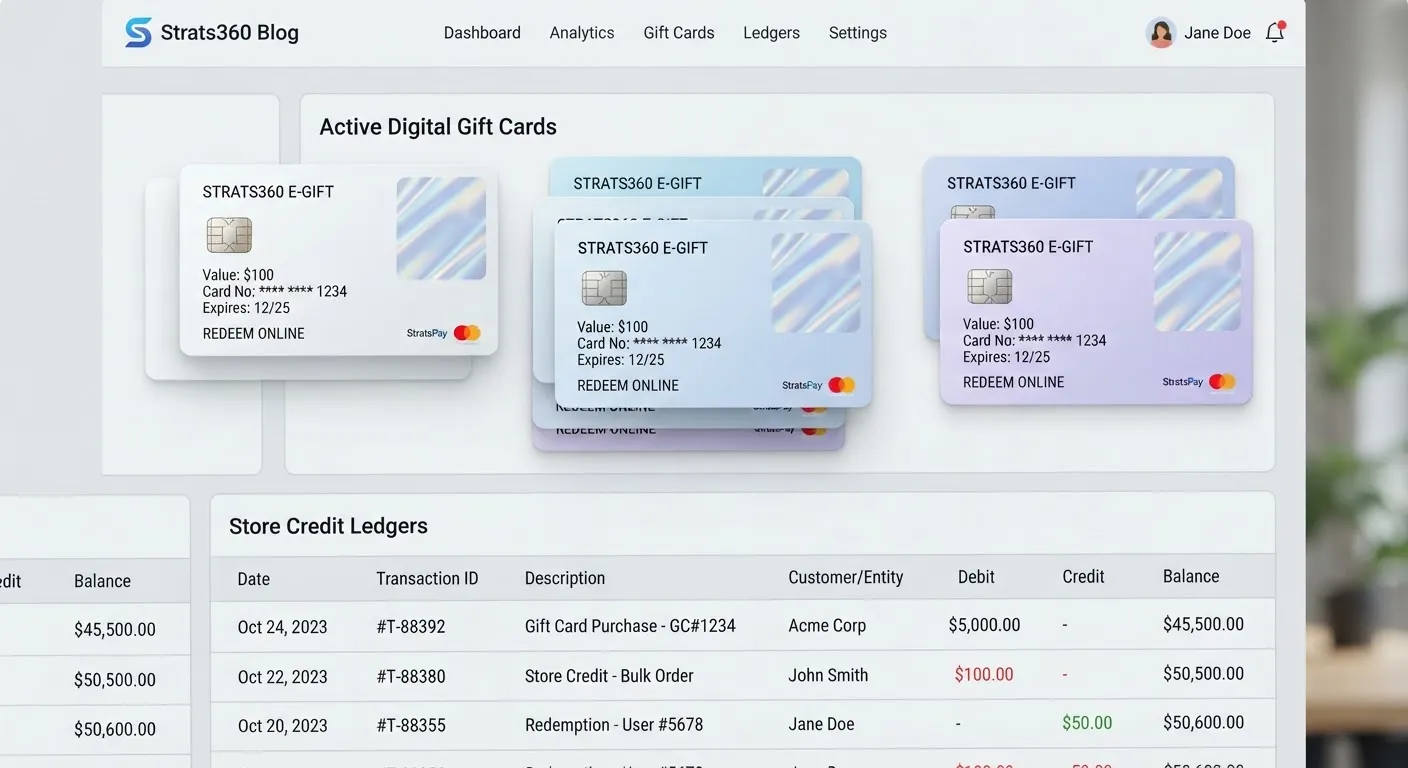Click the Transaction ID column header

click(427, 578)
